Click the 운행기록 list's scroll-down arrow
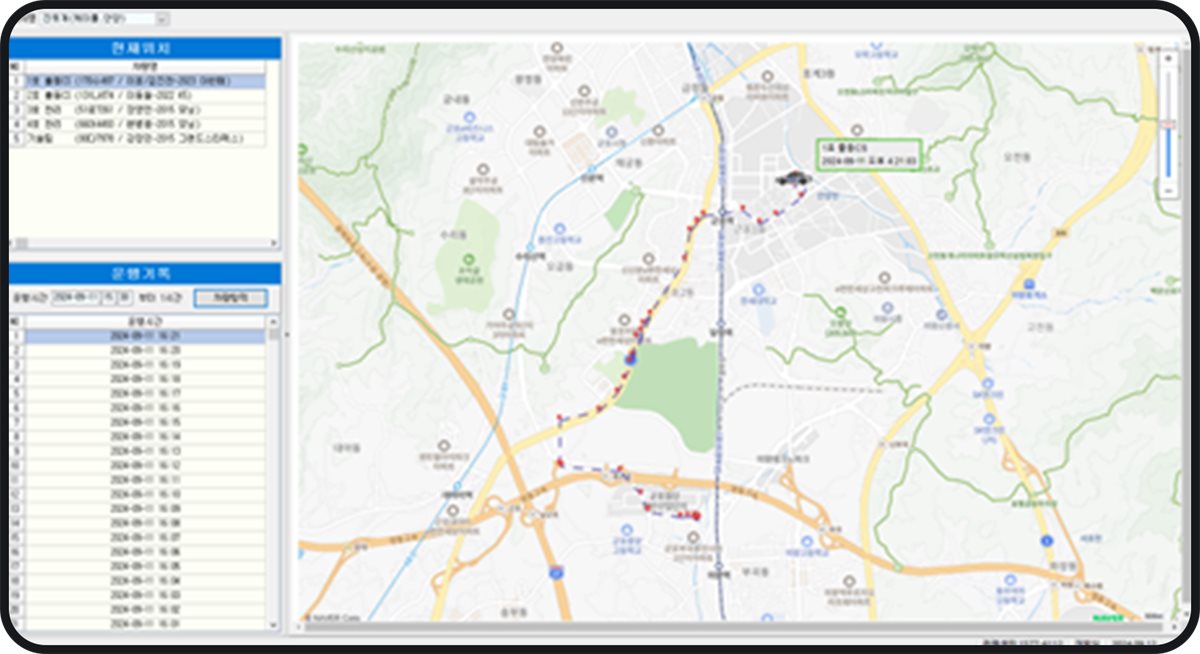This screenshot has width=1200, height=654. click(x=274, y=625)
